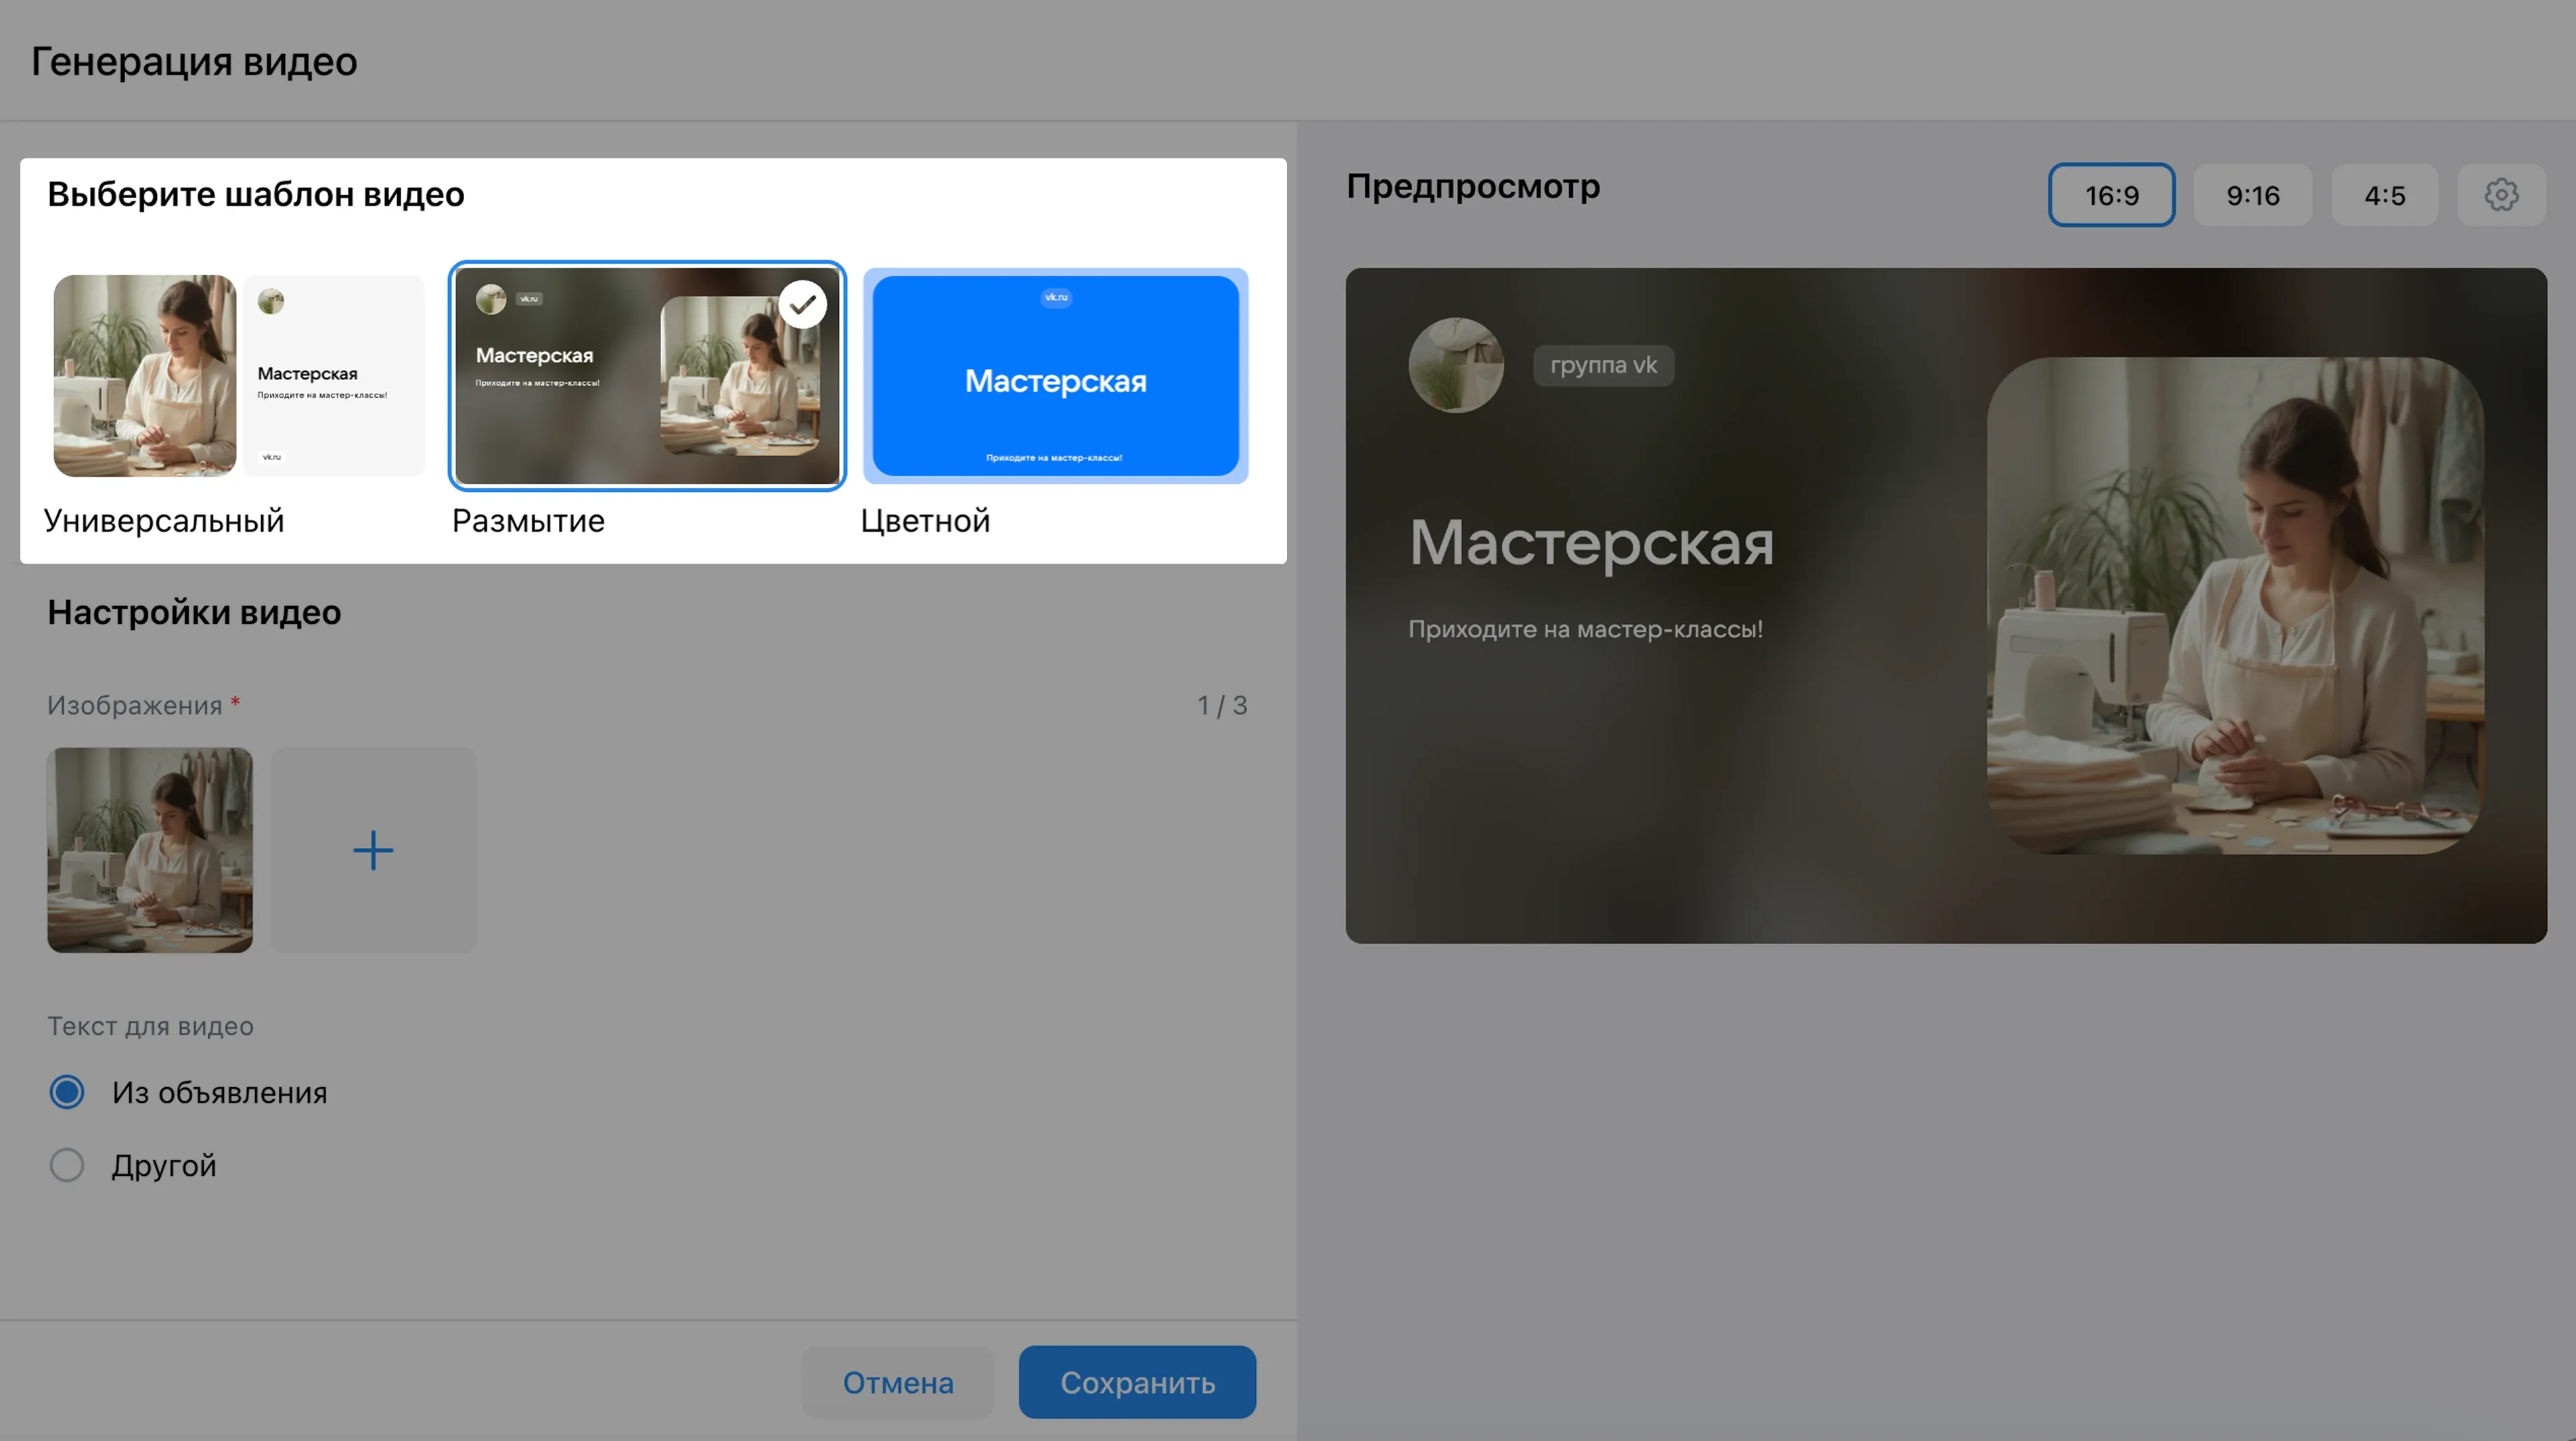Click the image counter 1 / 3
The image size is (2576, 1441).
tap(1222, 705)
